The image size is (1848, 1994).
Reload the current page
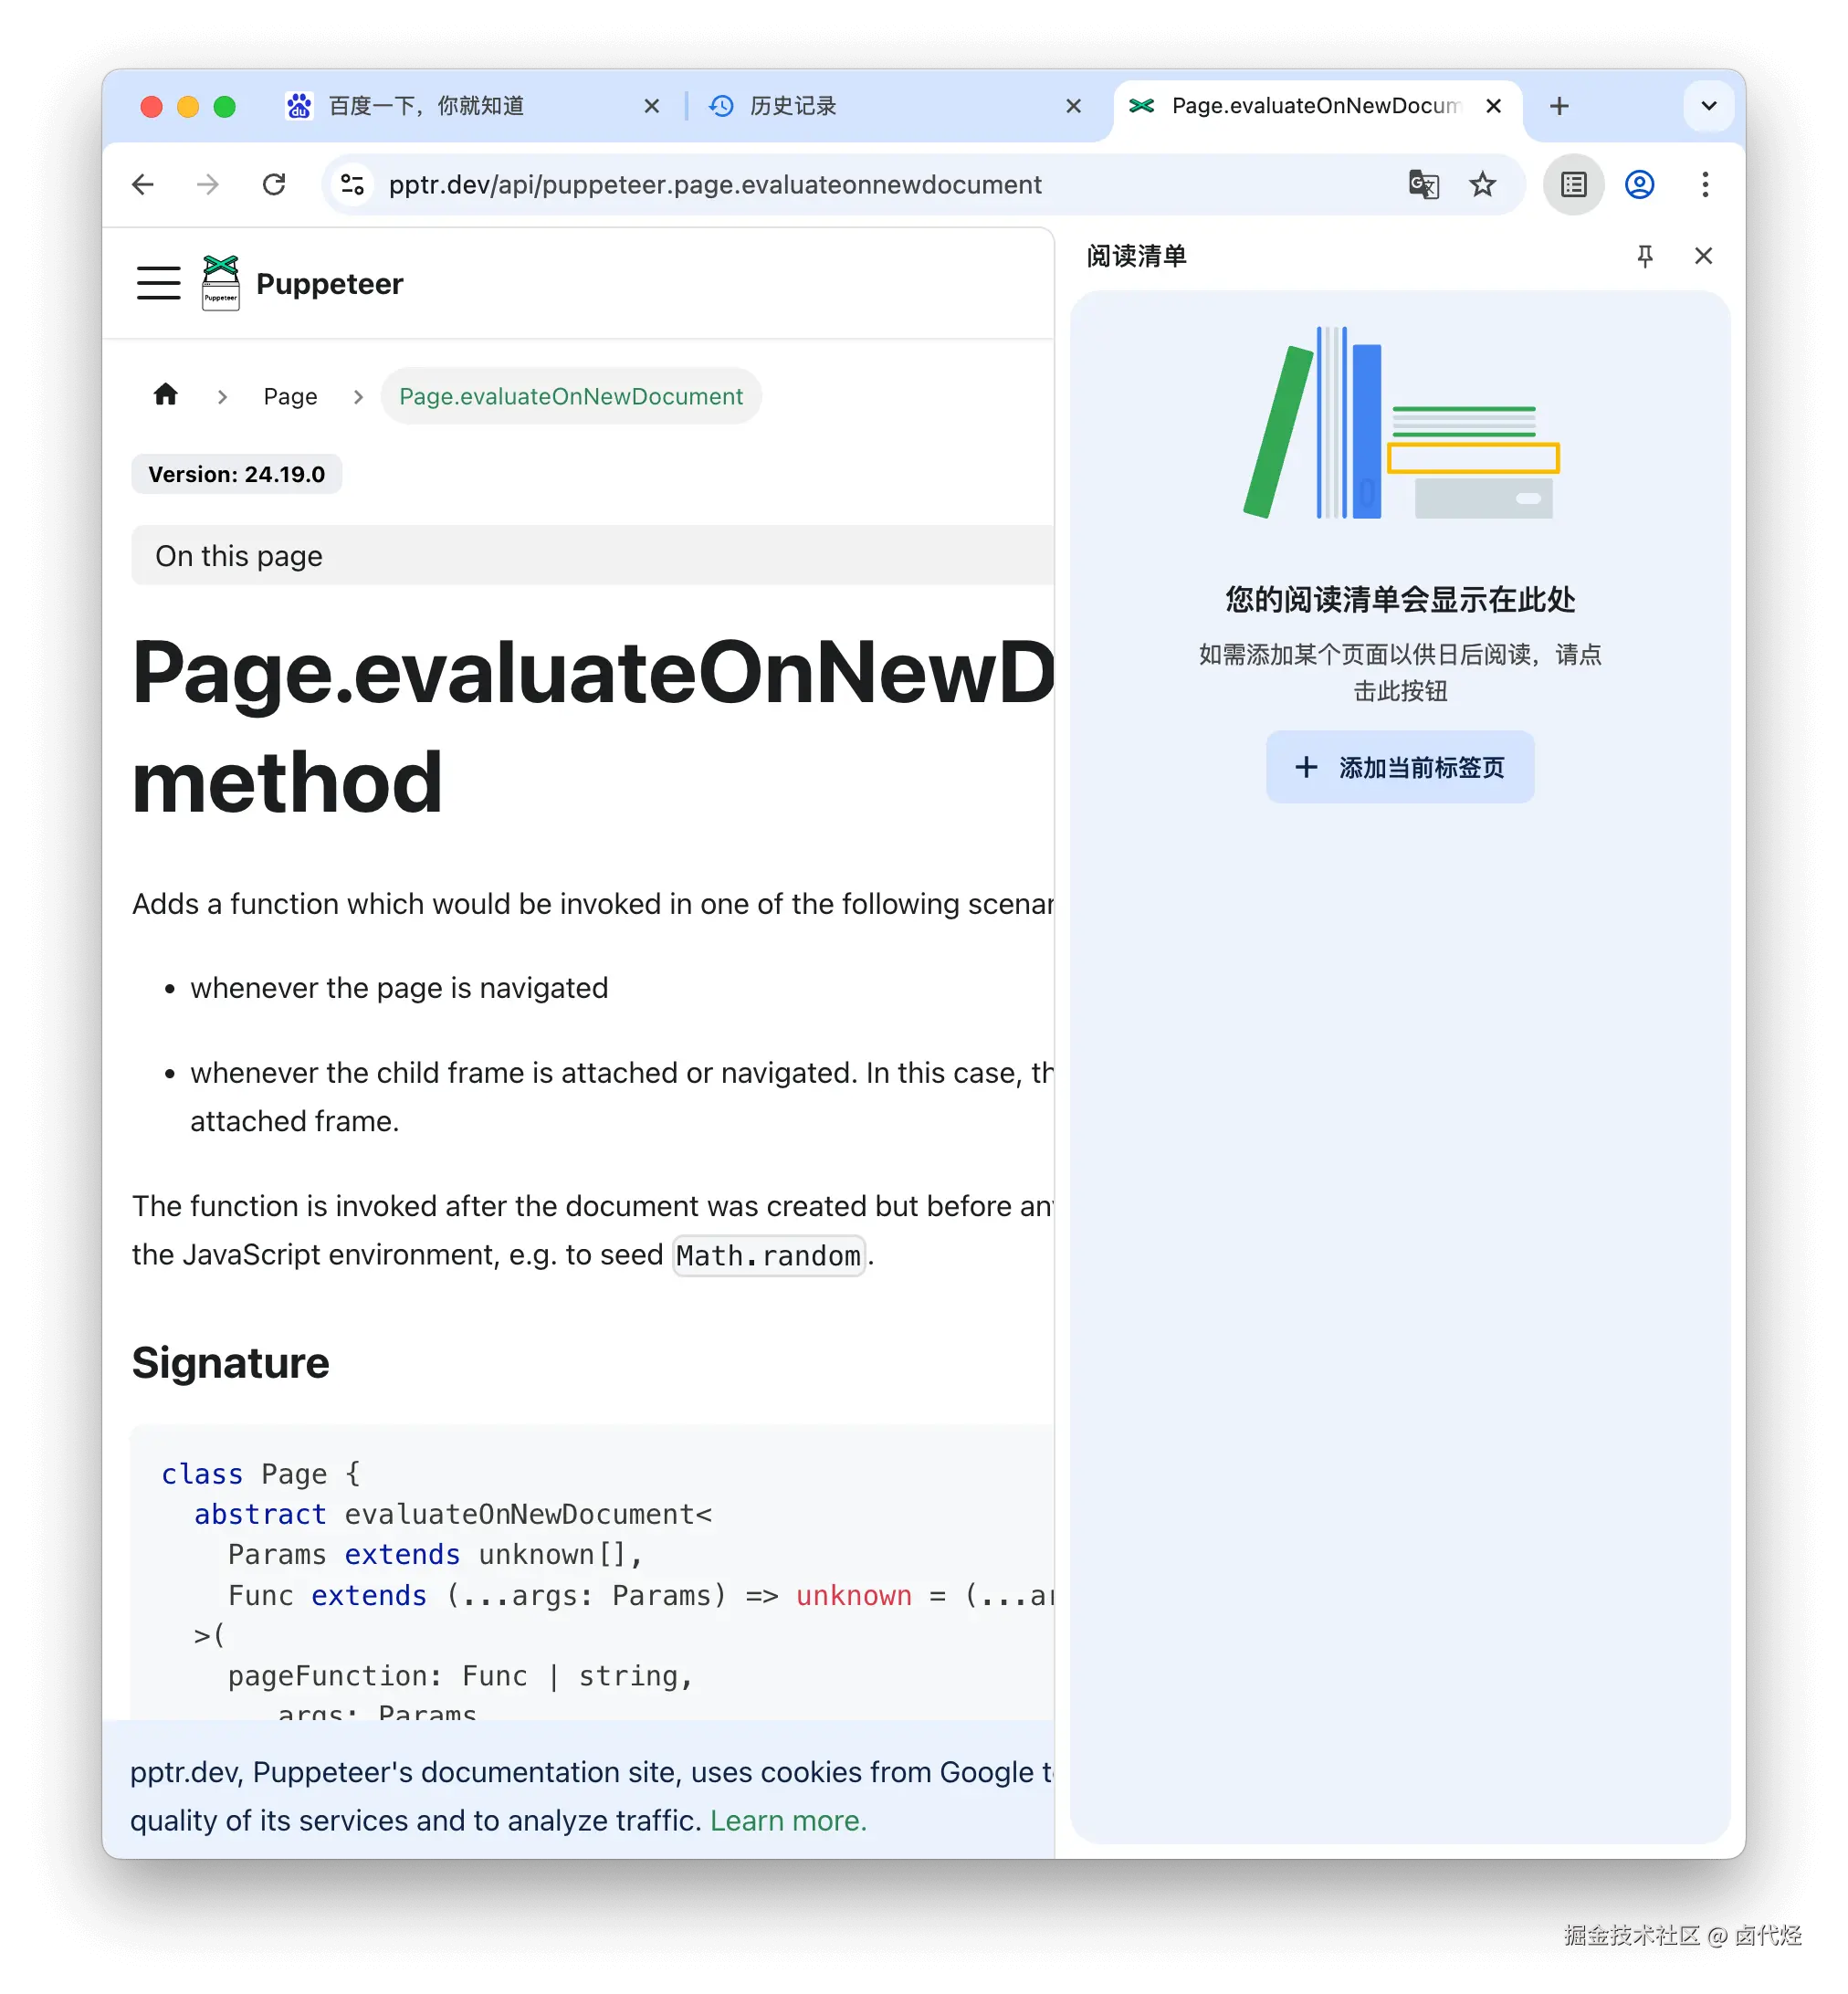pos(274,185)
